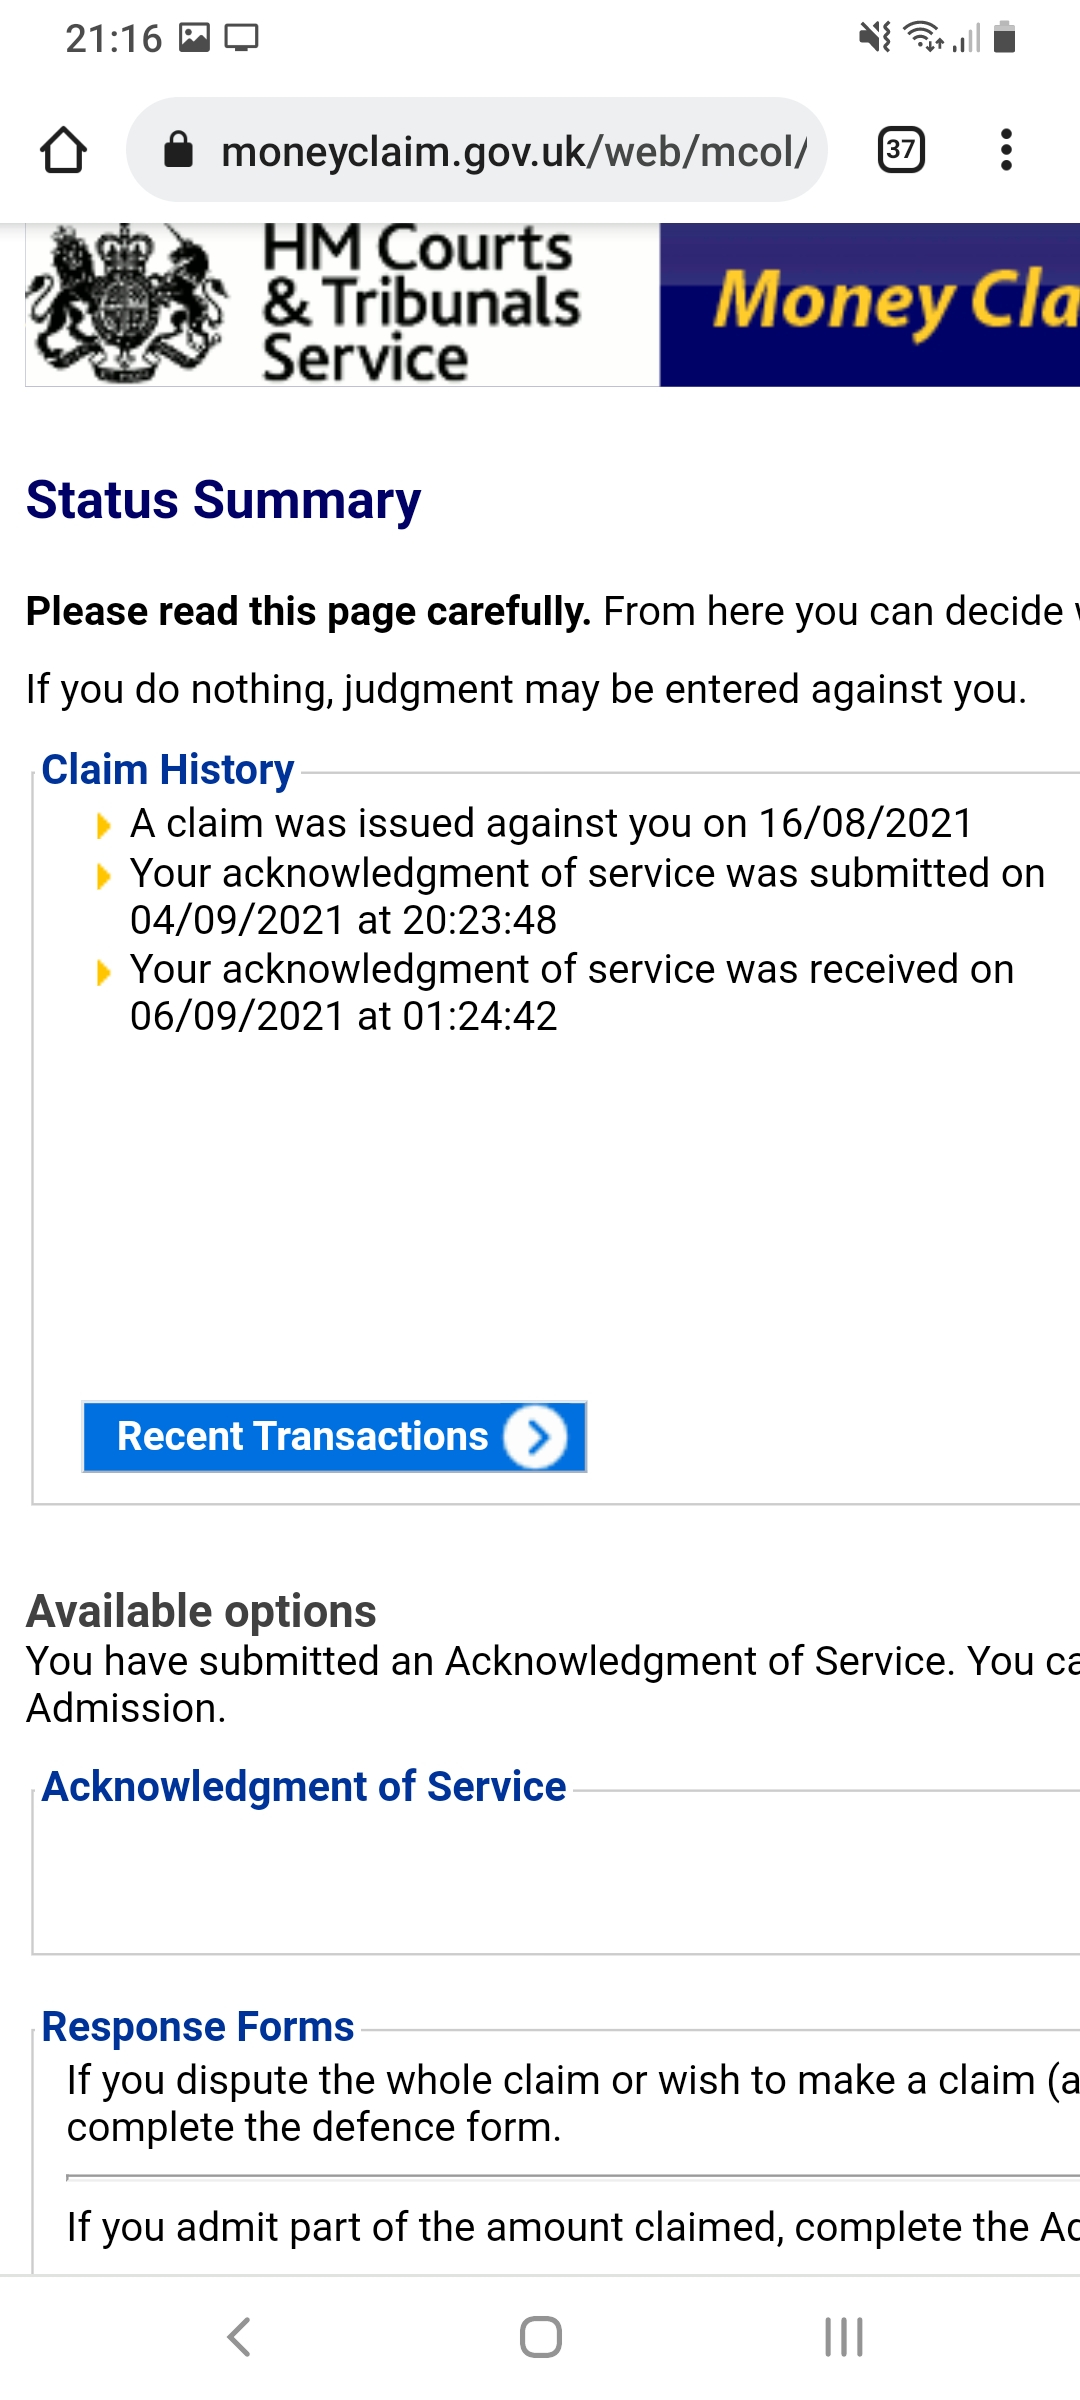Screen dimensions: 1080x2400
Task: Tap the screenshot notification image icon
Action: coord(194,38)
